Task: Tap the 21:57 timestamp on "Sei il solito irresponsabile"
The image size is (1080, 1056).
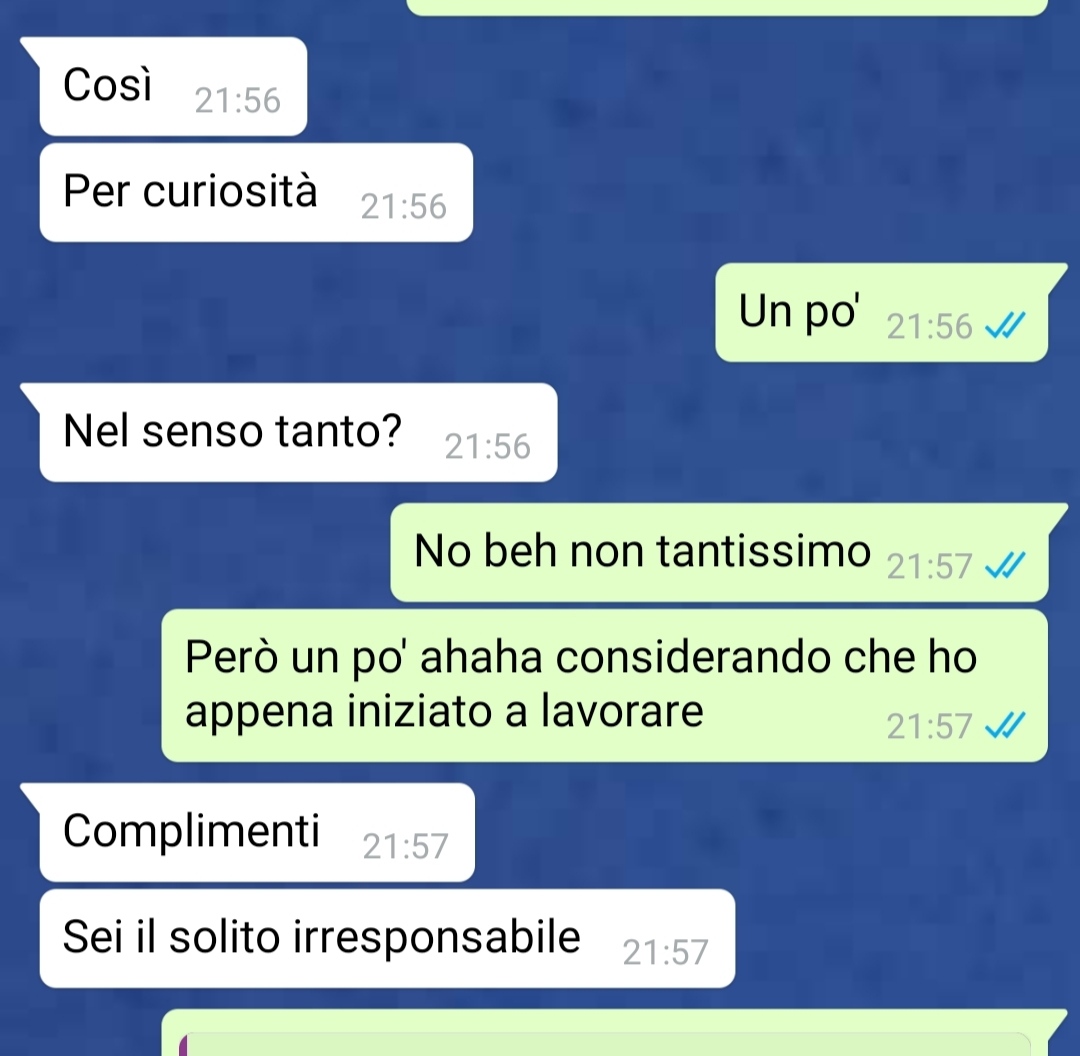Action: click(665, 953)
